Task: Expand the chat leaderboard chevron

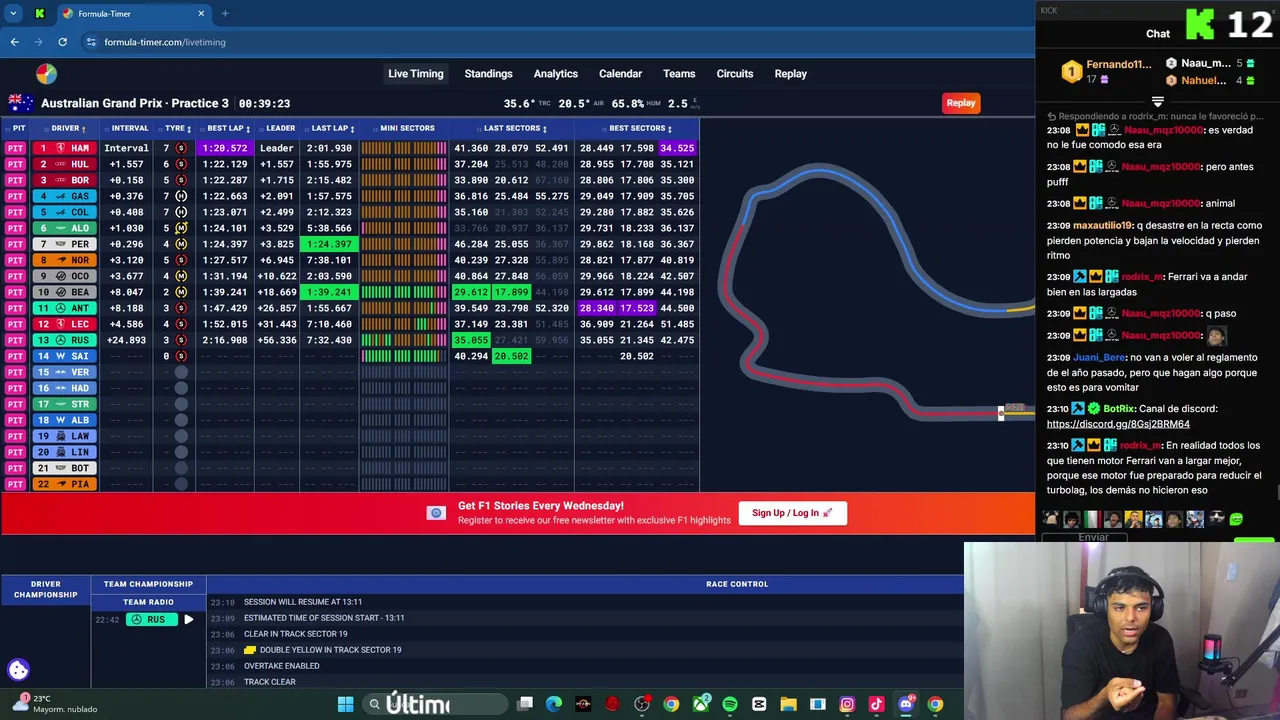Action: tap(1157, 101)
